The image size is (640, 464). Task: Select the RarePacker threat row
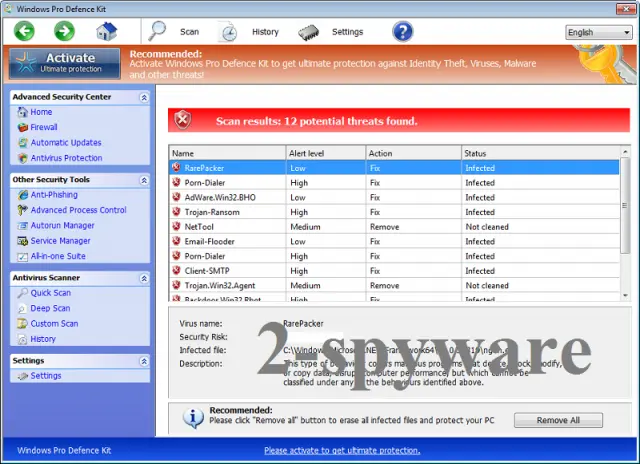click(394, 168)
